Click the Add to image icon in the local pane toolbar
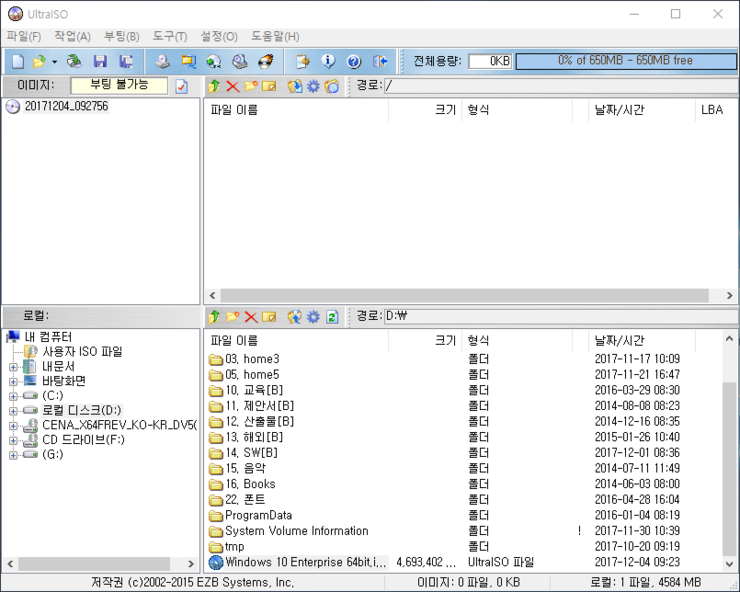Viewport: 740px width, 592px height. coord(295,317)
